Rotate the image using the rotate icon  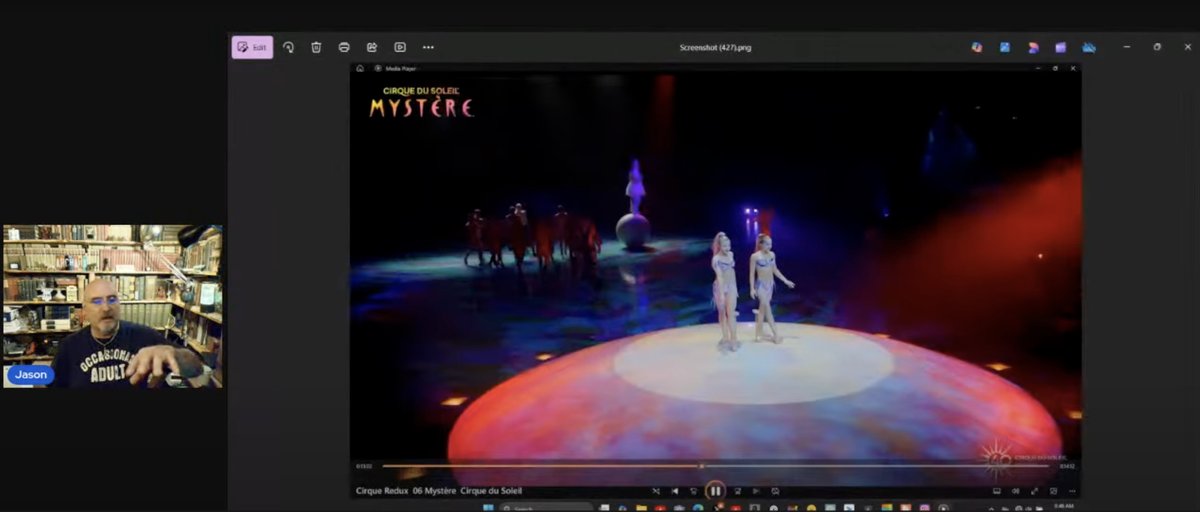pos(288,47)
